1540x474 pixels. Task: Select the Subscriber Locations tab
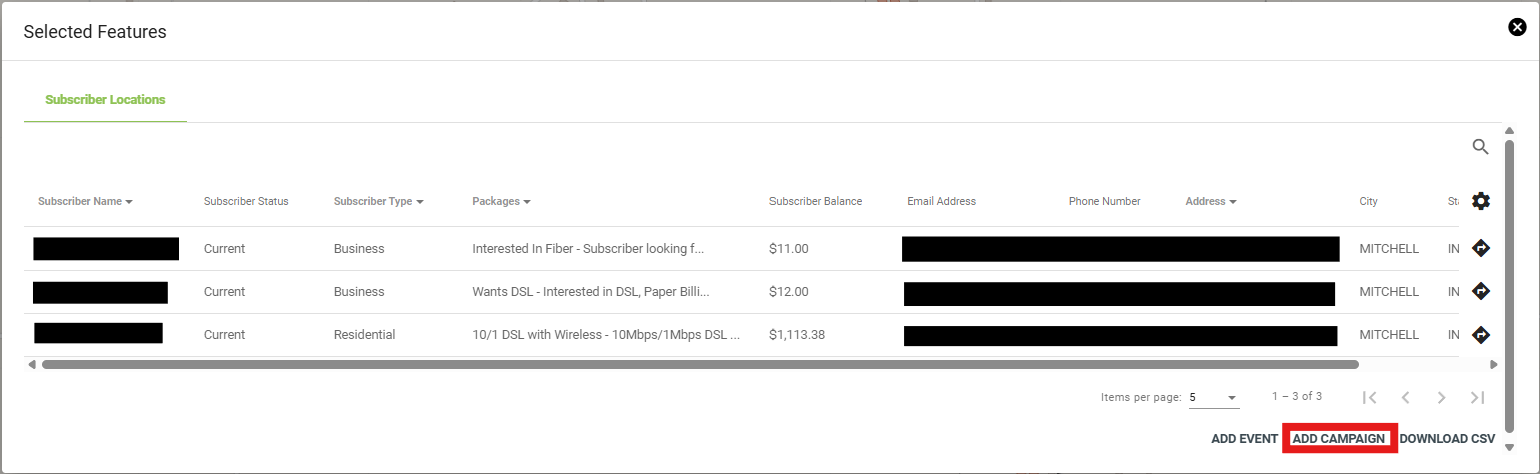point(105,100)
